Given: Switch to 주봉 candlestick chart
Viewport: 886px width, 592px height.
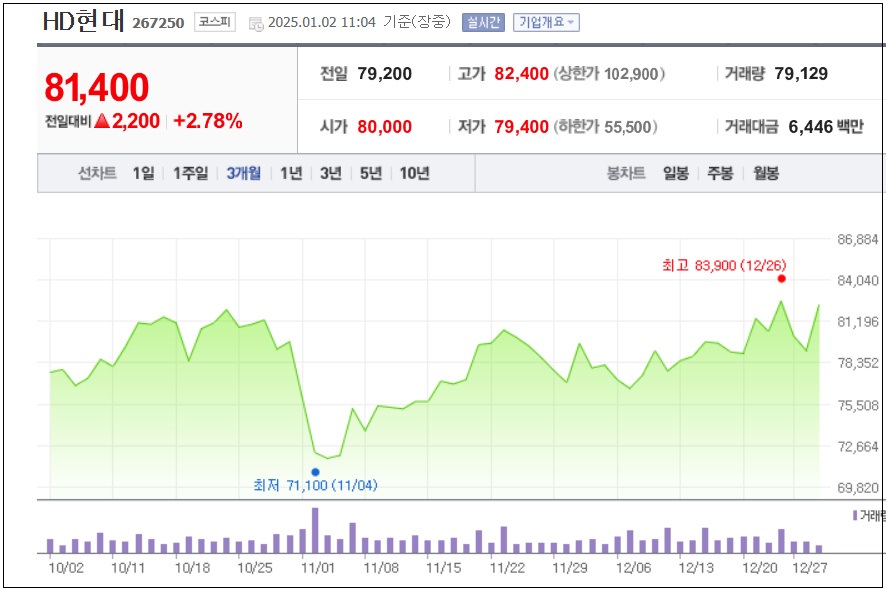Looking at the screenshot, I should click(x=720, y=173).
